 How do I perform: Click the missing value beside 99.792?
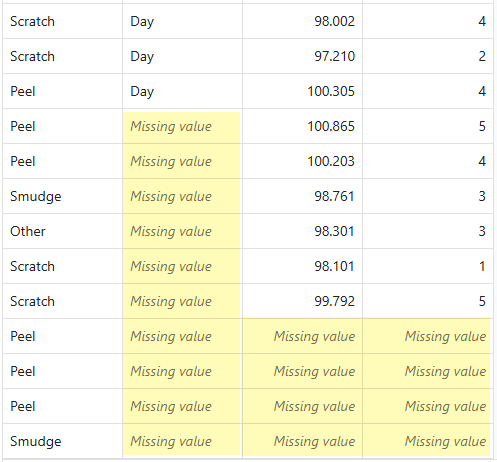[182, 301]
